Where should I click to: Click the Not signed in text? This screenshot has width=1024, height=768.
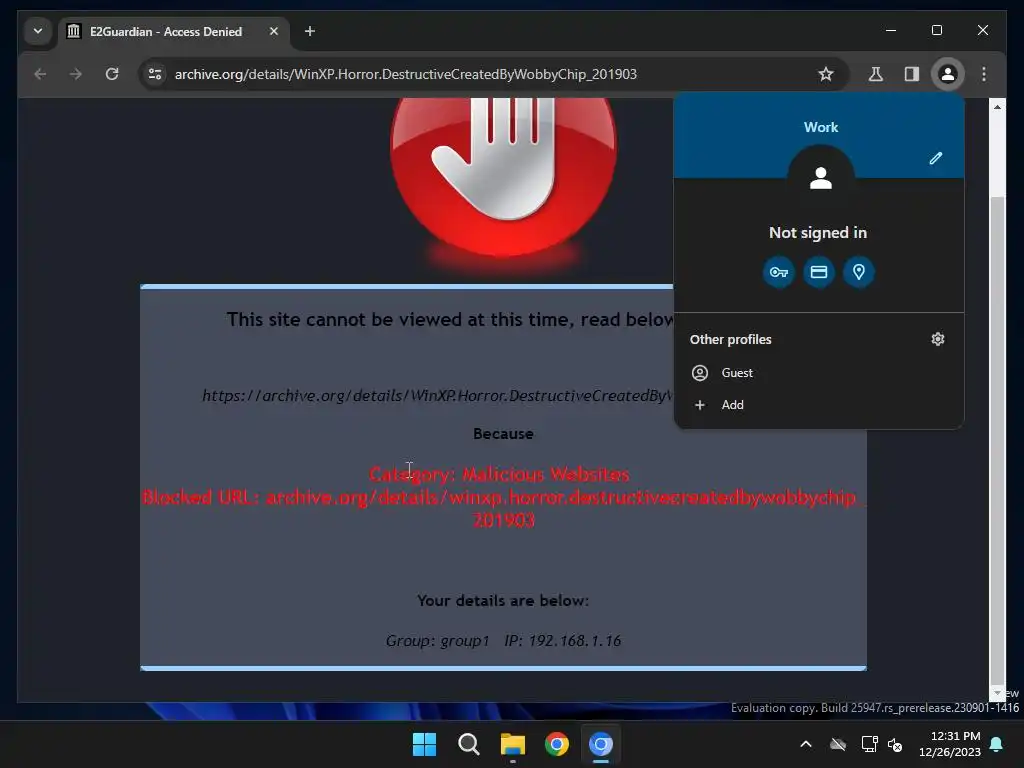[x=818, y=232]
